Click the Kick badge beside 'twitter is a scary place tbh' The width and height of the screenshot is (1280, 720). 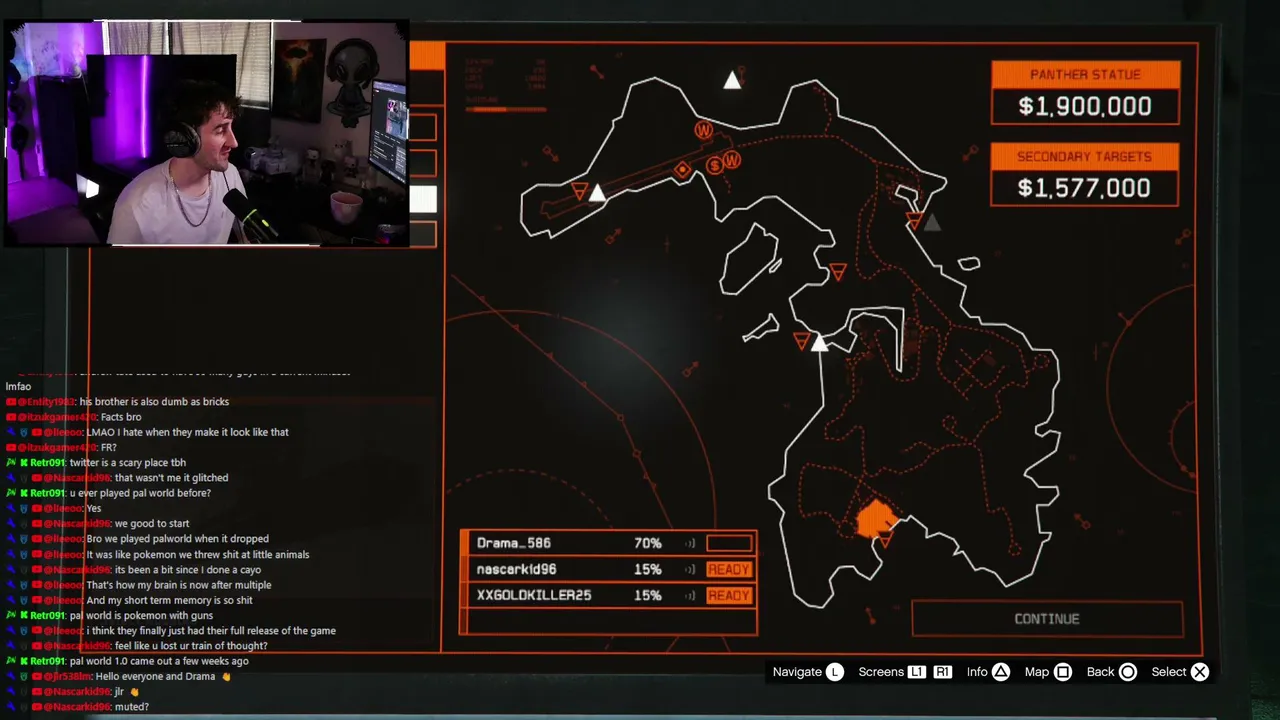click(x=24, y=463)
